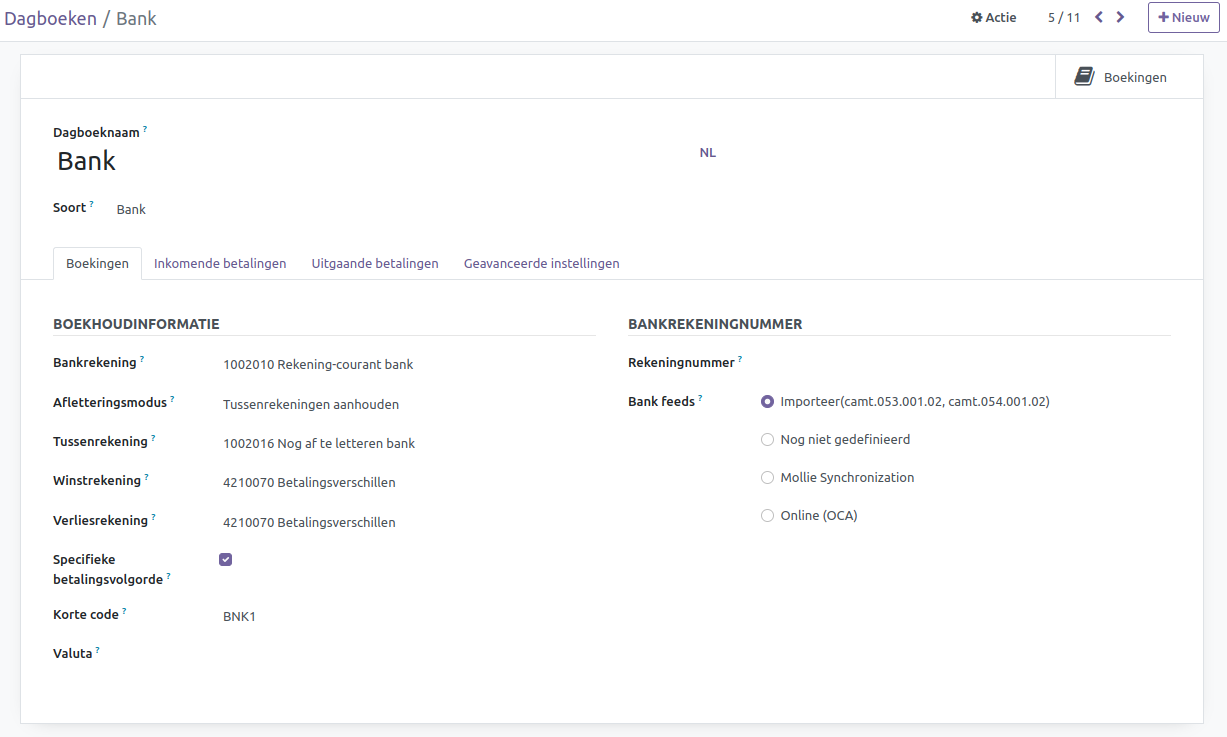Click the gear Actie menu
Screen dimensions: 1227x737
point(993,17)
